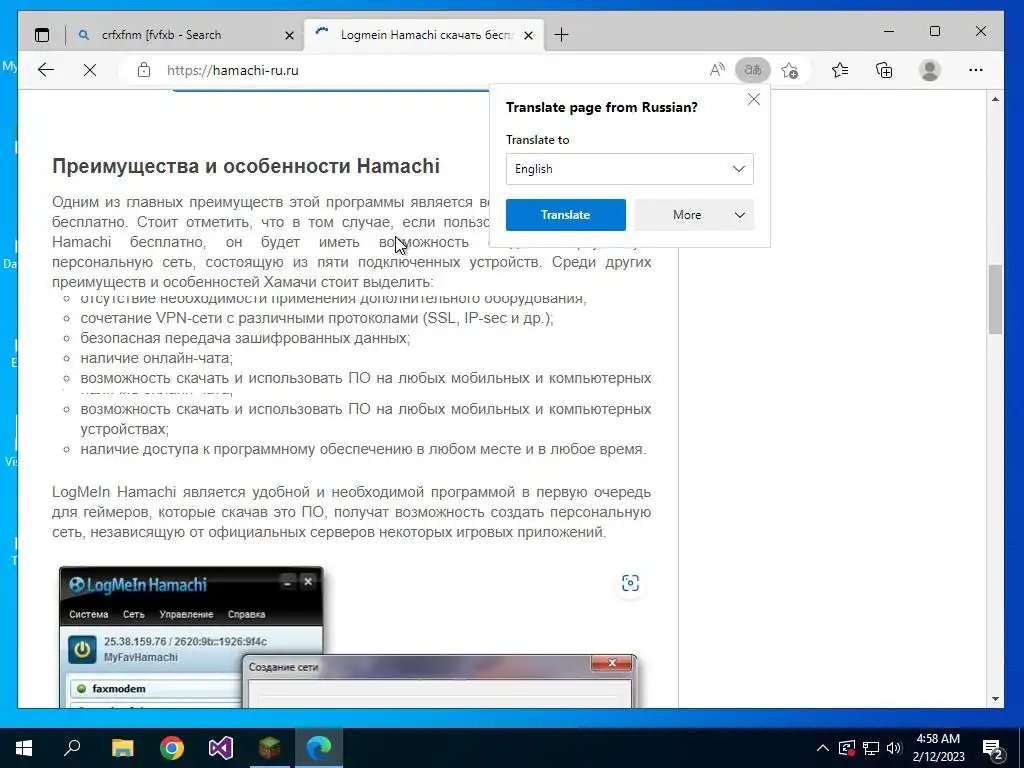Click Microsoft Edge taskbar icon
Screen dimensions: 1024x768
click(319, 748)
